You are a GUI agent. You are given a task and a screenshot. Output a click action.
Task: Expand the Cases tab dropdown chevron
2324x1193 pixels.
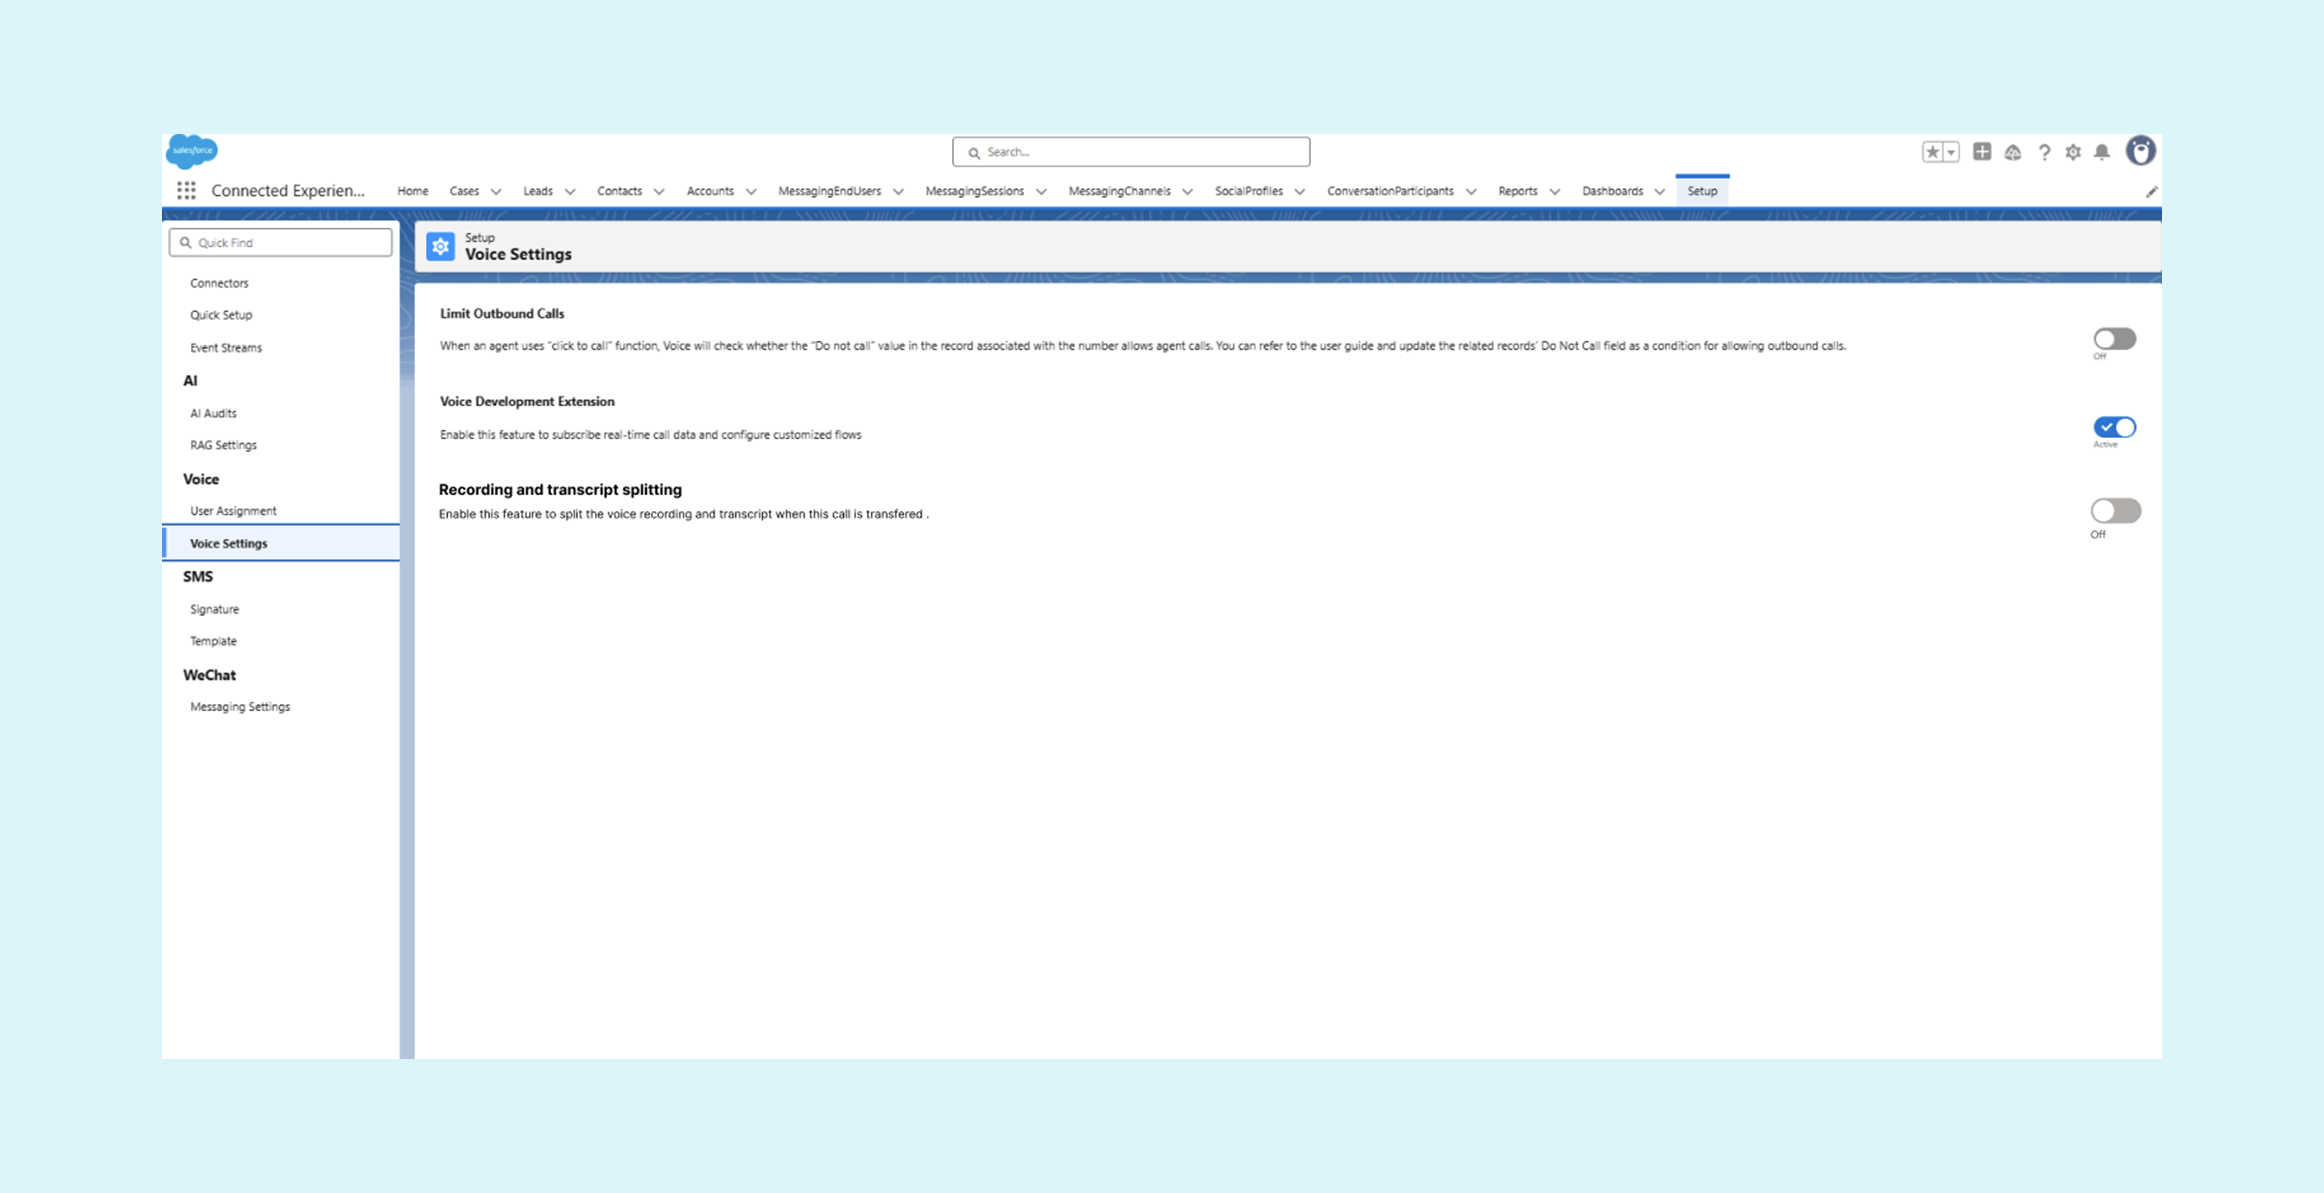496,191
